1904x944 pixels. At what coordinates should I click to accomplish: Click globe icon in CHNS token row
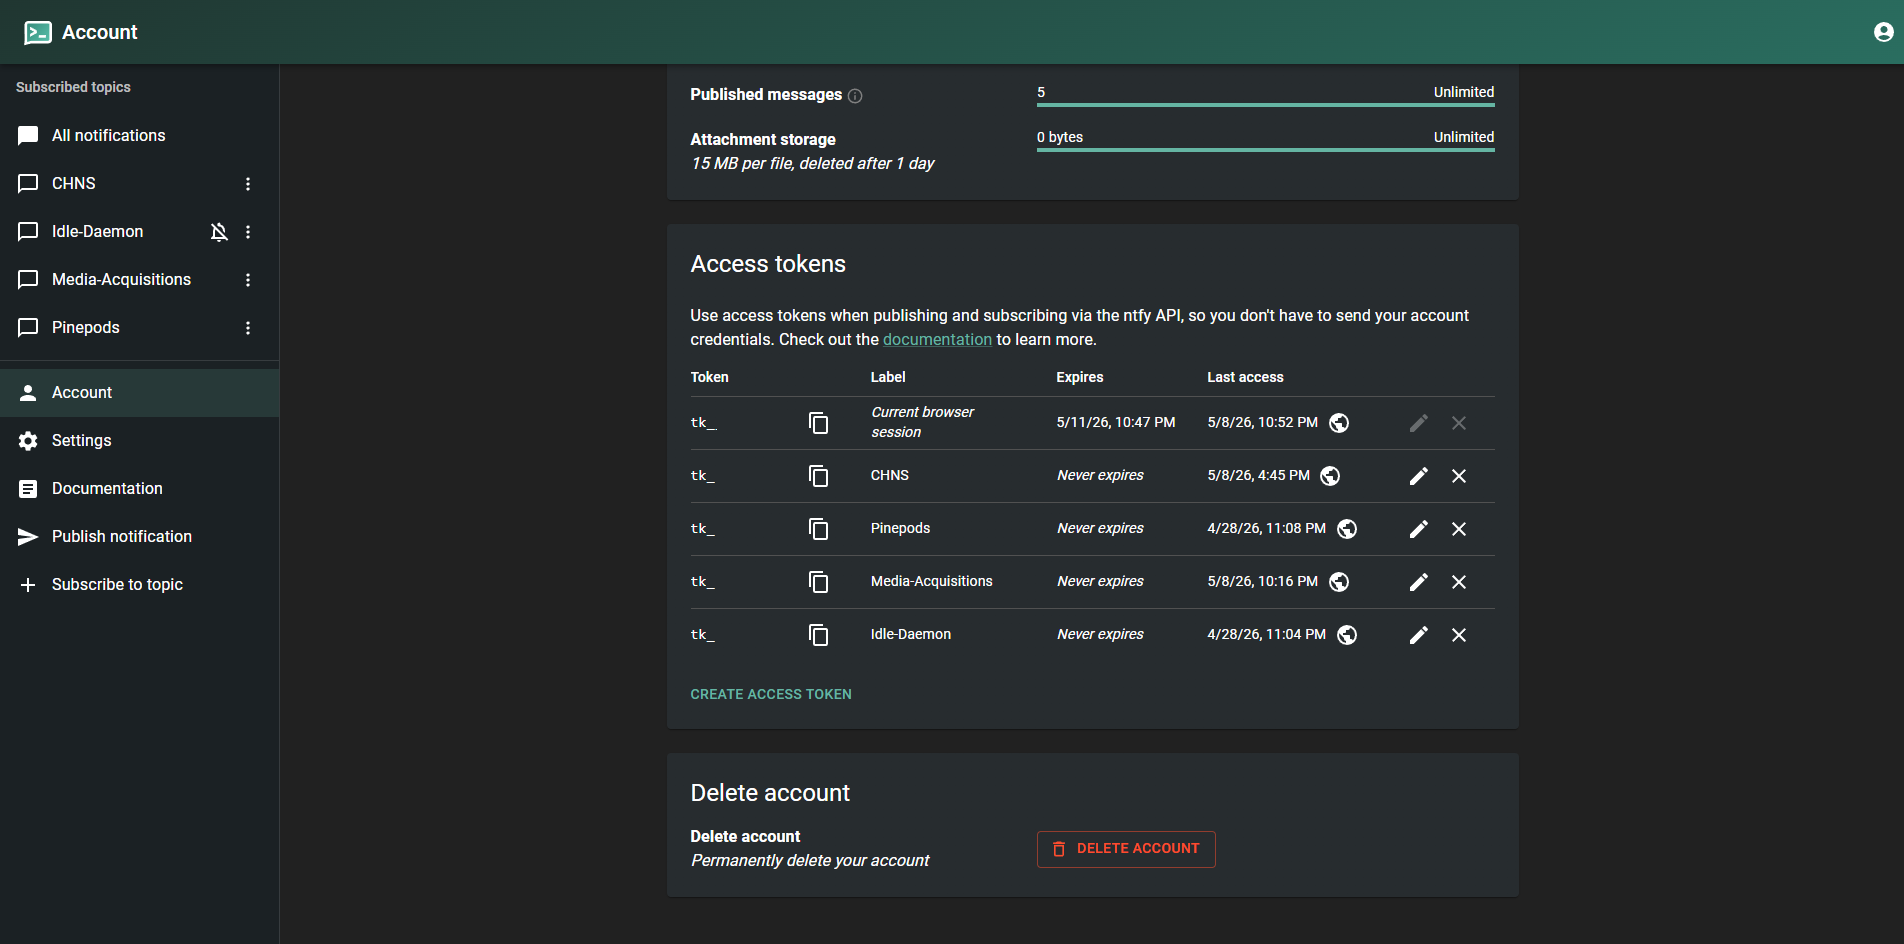click(x=1330, y=476)
